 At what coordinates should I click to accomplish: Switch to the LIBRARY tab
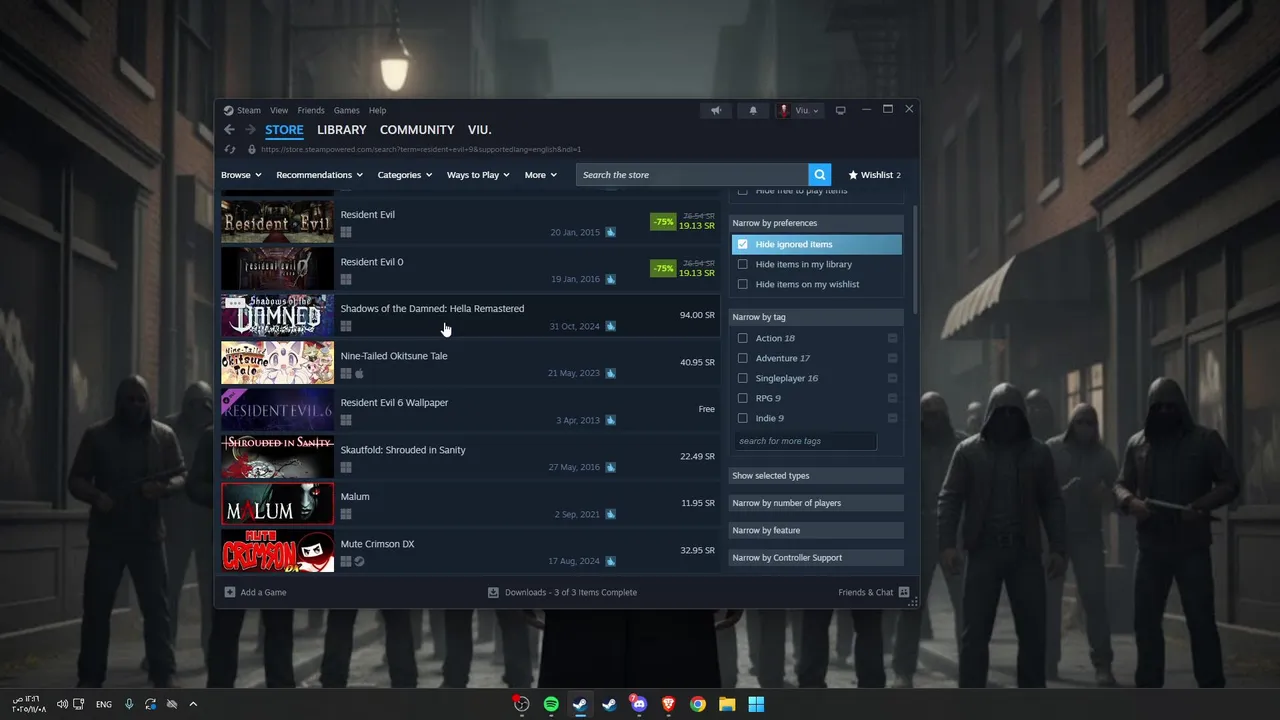pos(342,130)
